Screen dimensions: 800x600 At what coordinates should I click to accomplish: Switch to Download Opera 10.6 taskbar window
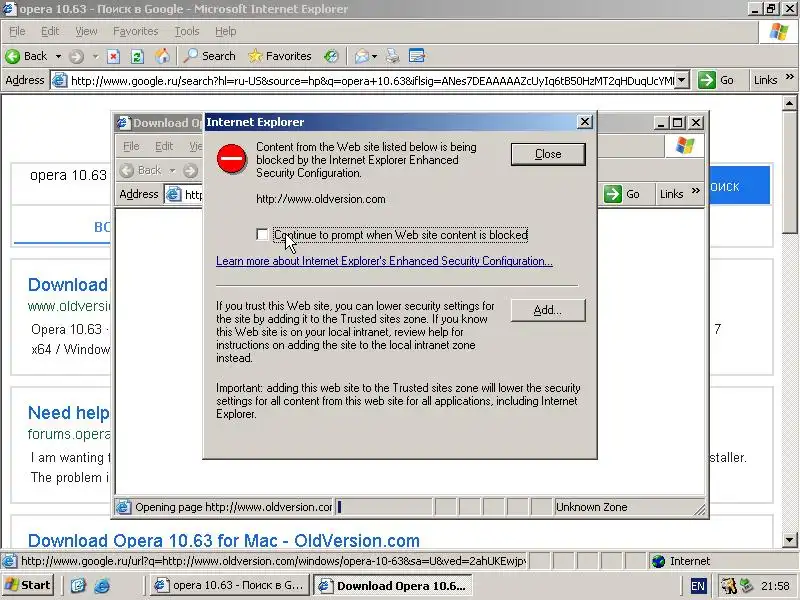(392, 585)
